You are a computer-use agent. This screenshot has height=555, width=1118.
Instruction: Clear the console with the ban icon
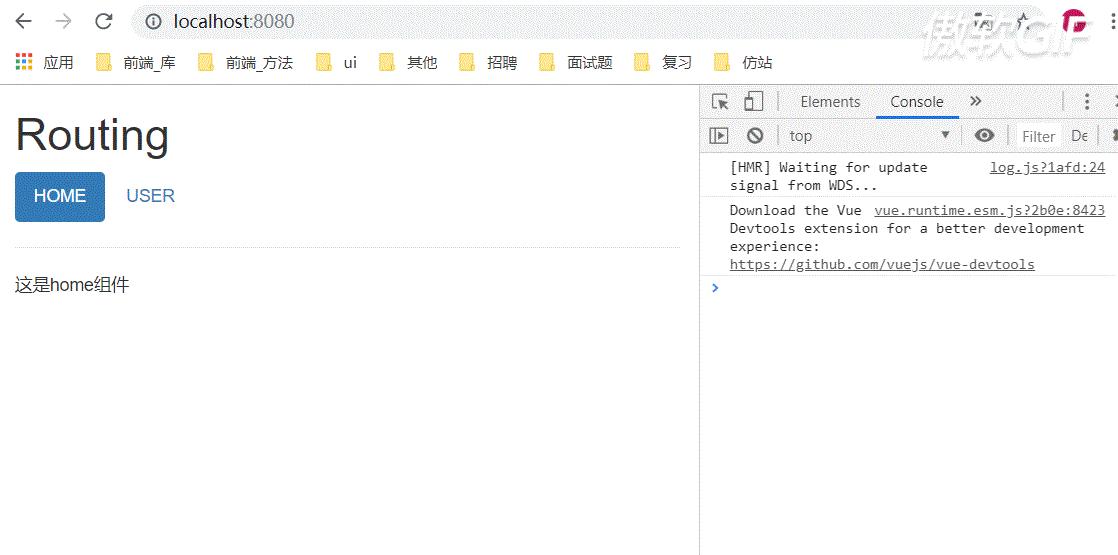click(755, 136)
